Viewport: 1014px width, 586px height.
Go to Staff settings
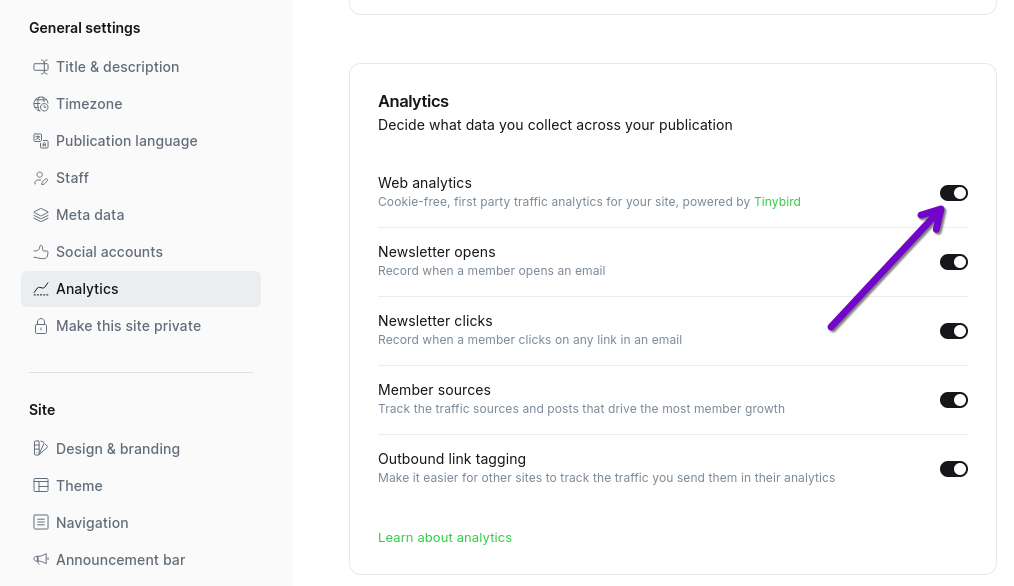[x=72, y=178]
